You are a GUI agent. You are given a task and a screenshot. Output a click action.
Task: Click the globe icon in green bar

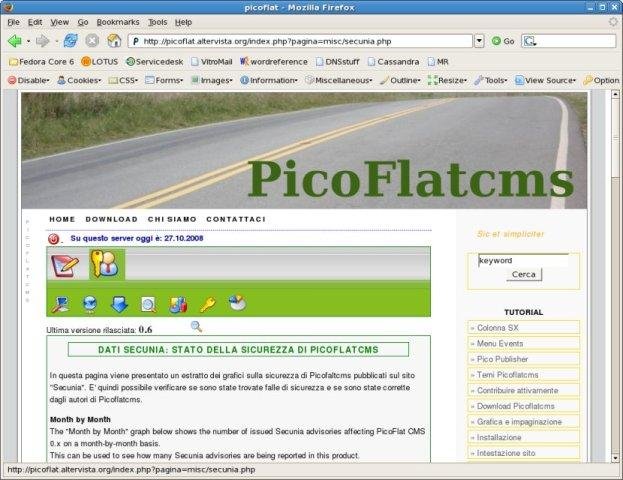[90, 305]
